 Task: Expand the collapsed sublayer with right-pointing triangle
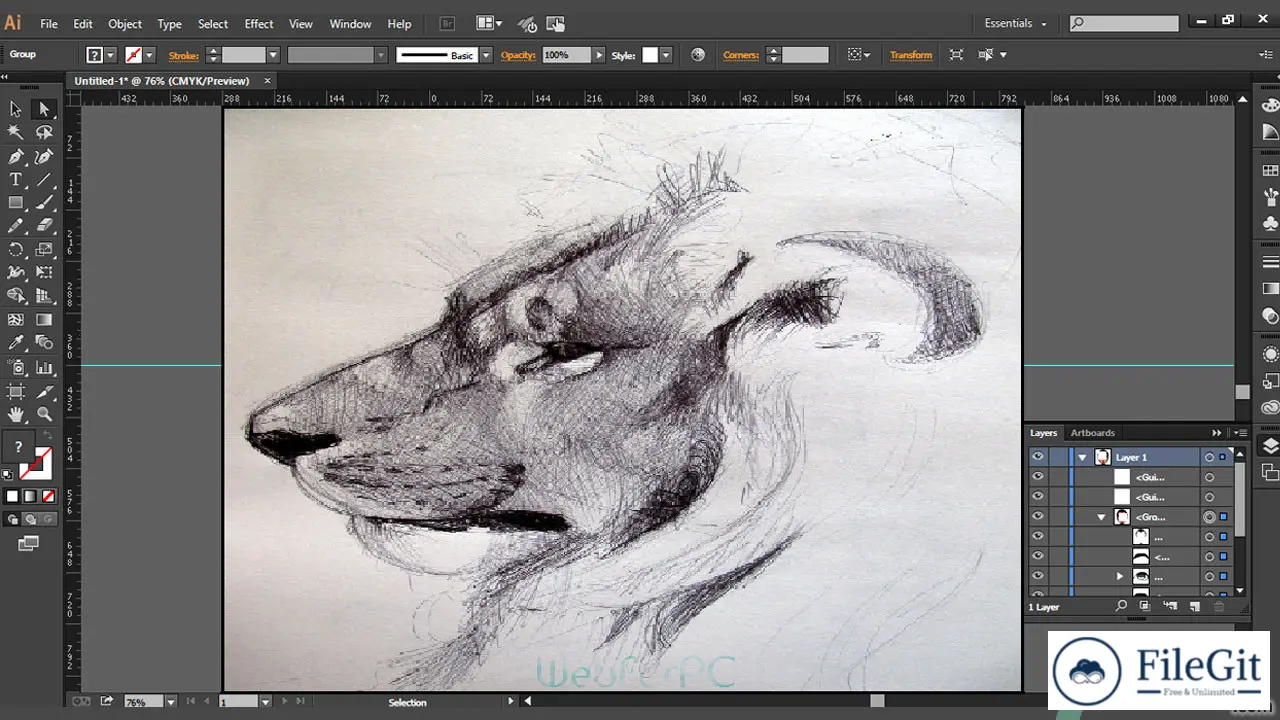coord(1120,577)
